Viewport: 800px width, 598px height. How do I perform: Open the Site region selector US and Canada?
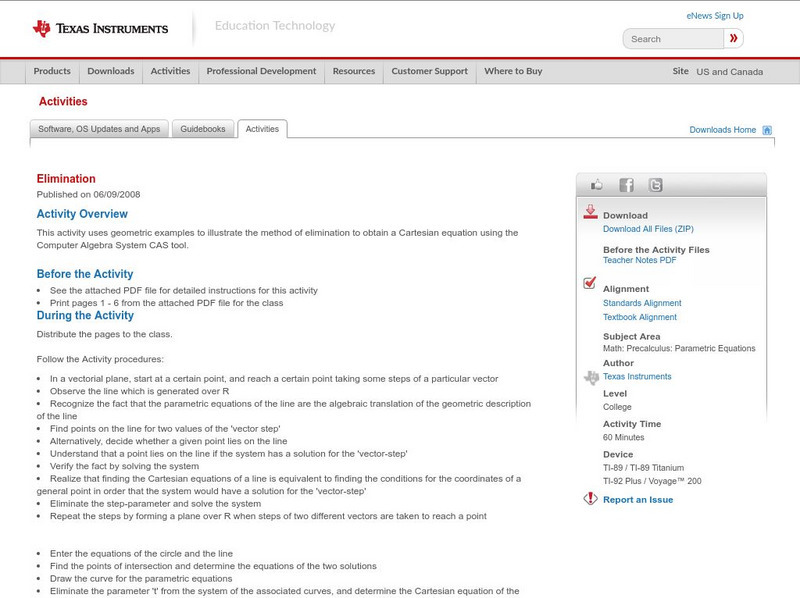click(729, 72)
